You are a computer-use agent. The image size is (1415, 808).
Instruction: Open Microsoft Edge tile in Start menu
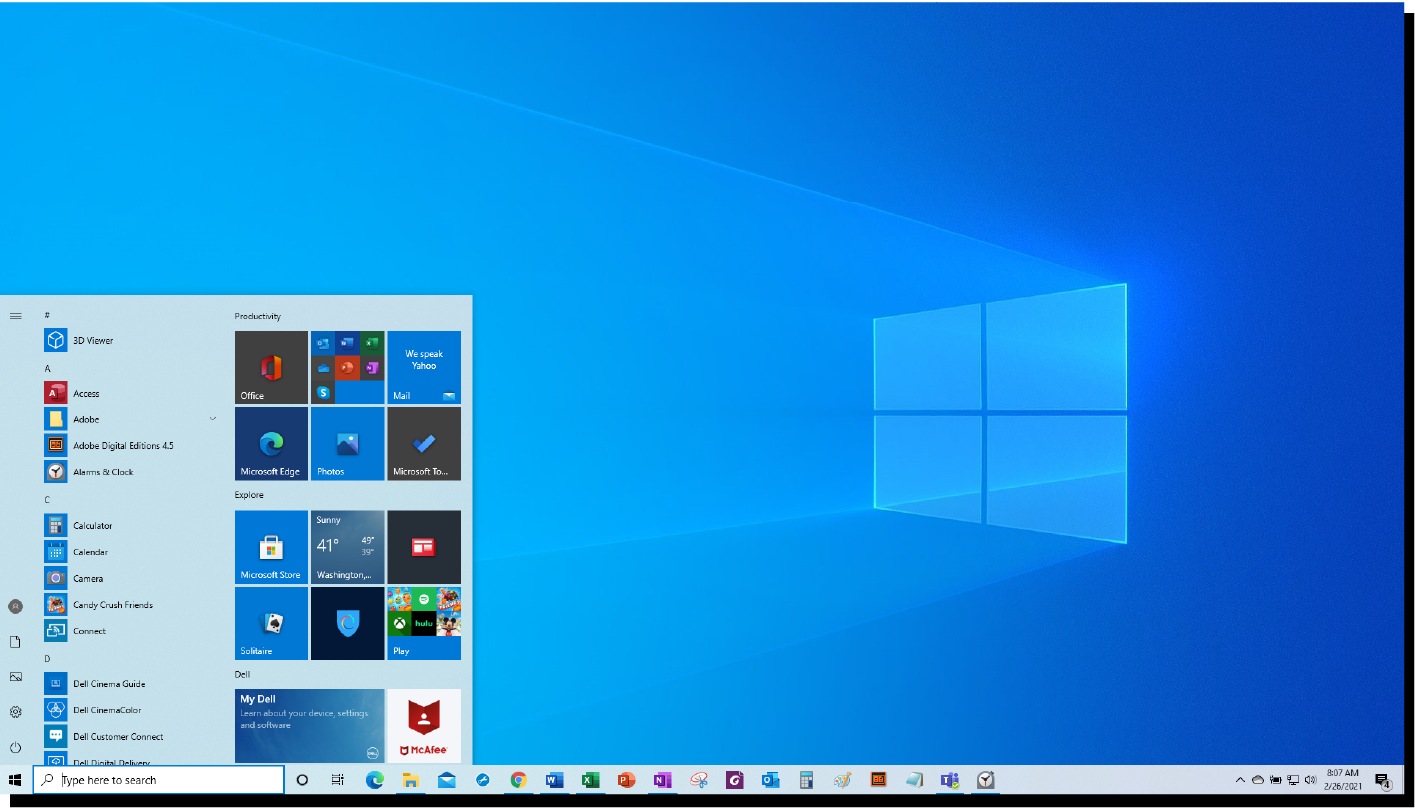271,443
